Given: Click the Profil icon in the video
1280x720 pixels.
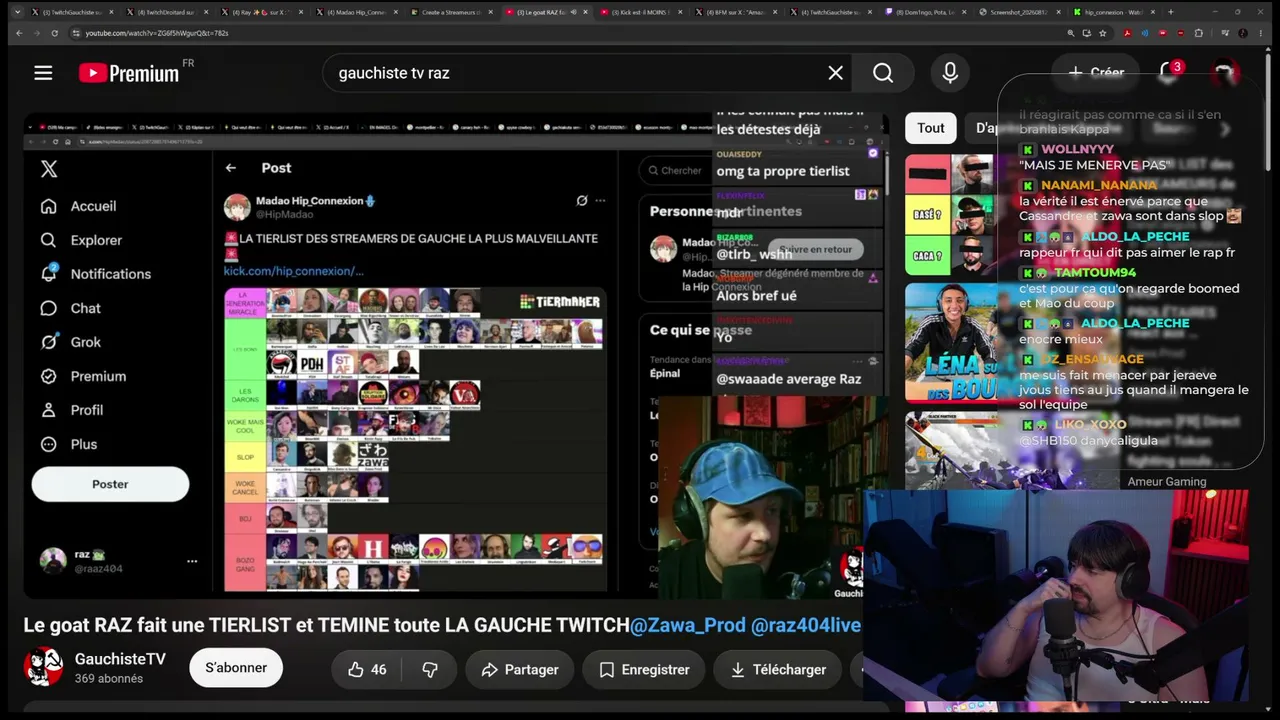Looking at the screenshot, I should click(48, 410).
